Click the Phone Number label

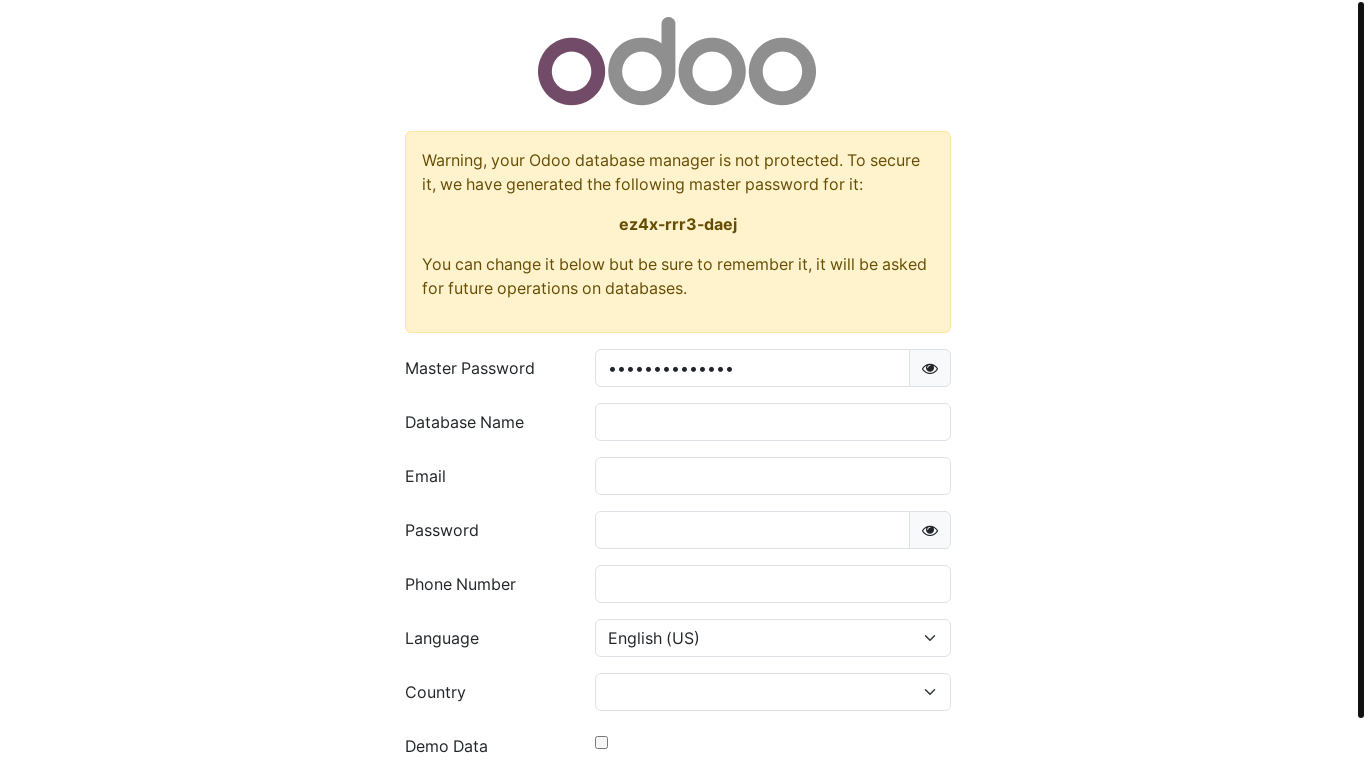tap(460, 584)
